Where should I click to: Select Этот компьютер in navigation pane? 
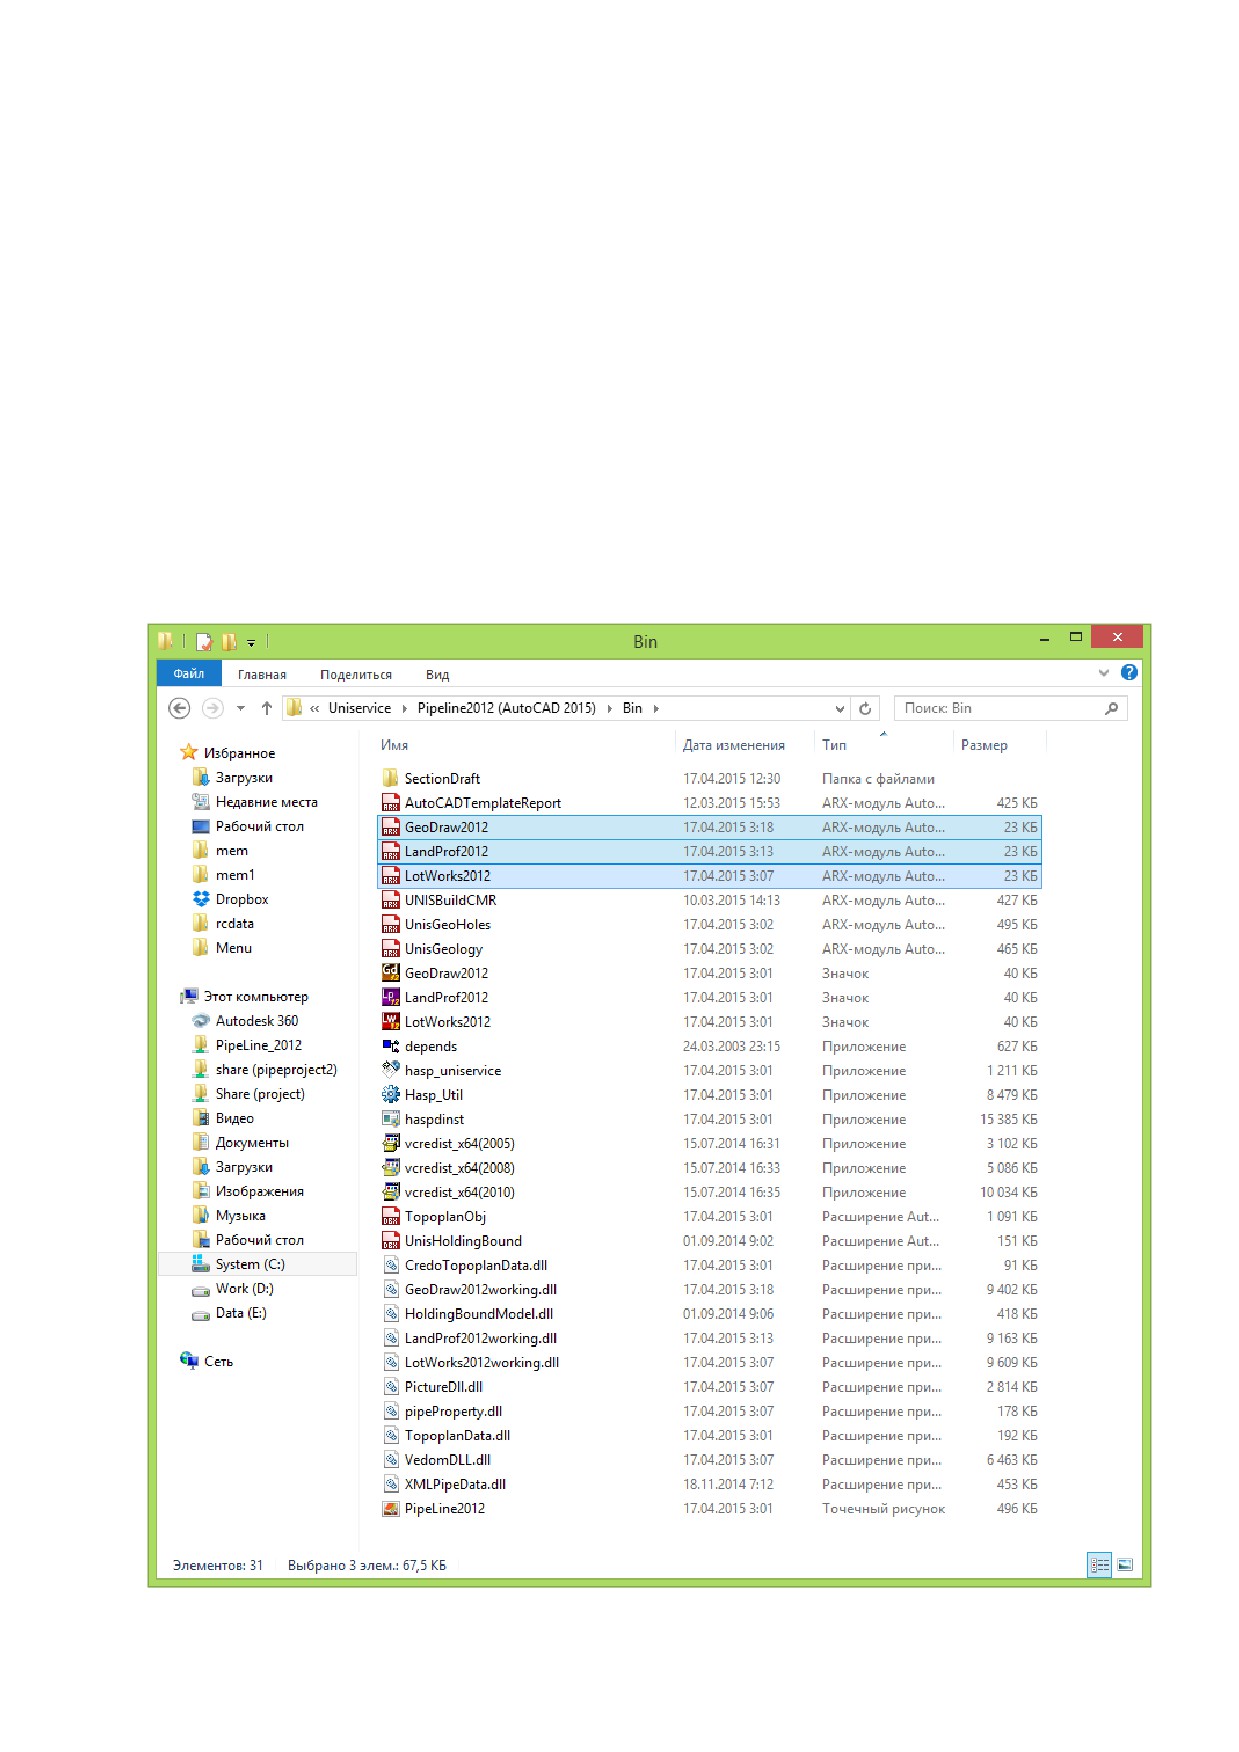256,996
